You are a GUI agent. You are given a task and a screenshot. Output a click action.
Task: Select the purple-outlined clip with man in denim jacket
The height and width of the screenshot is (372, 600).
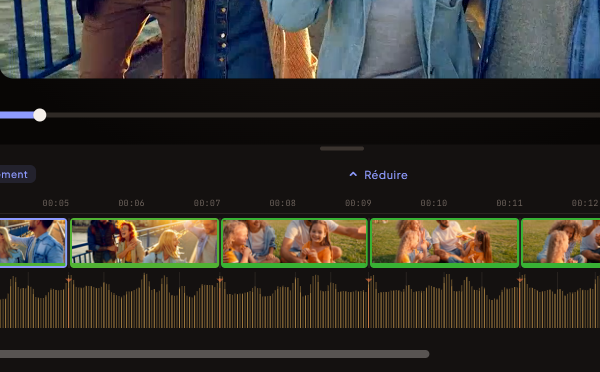click(x=33, y=243)
